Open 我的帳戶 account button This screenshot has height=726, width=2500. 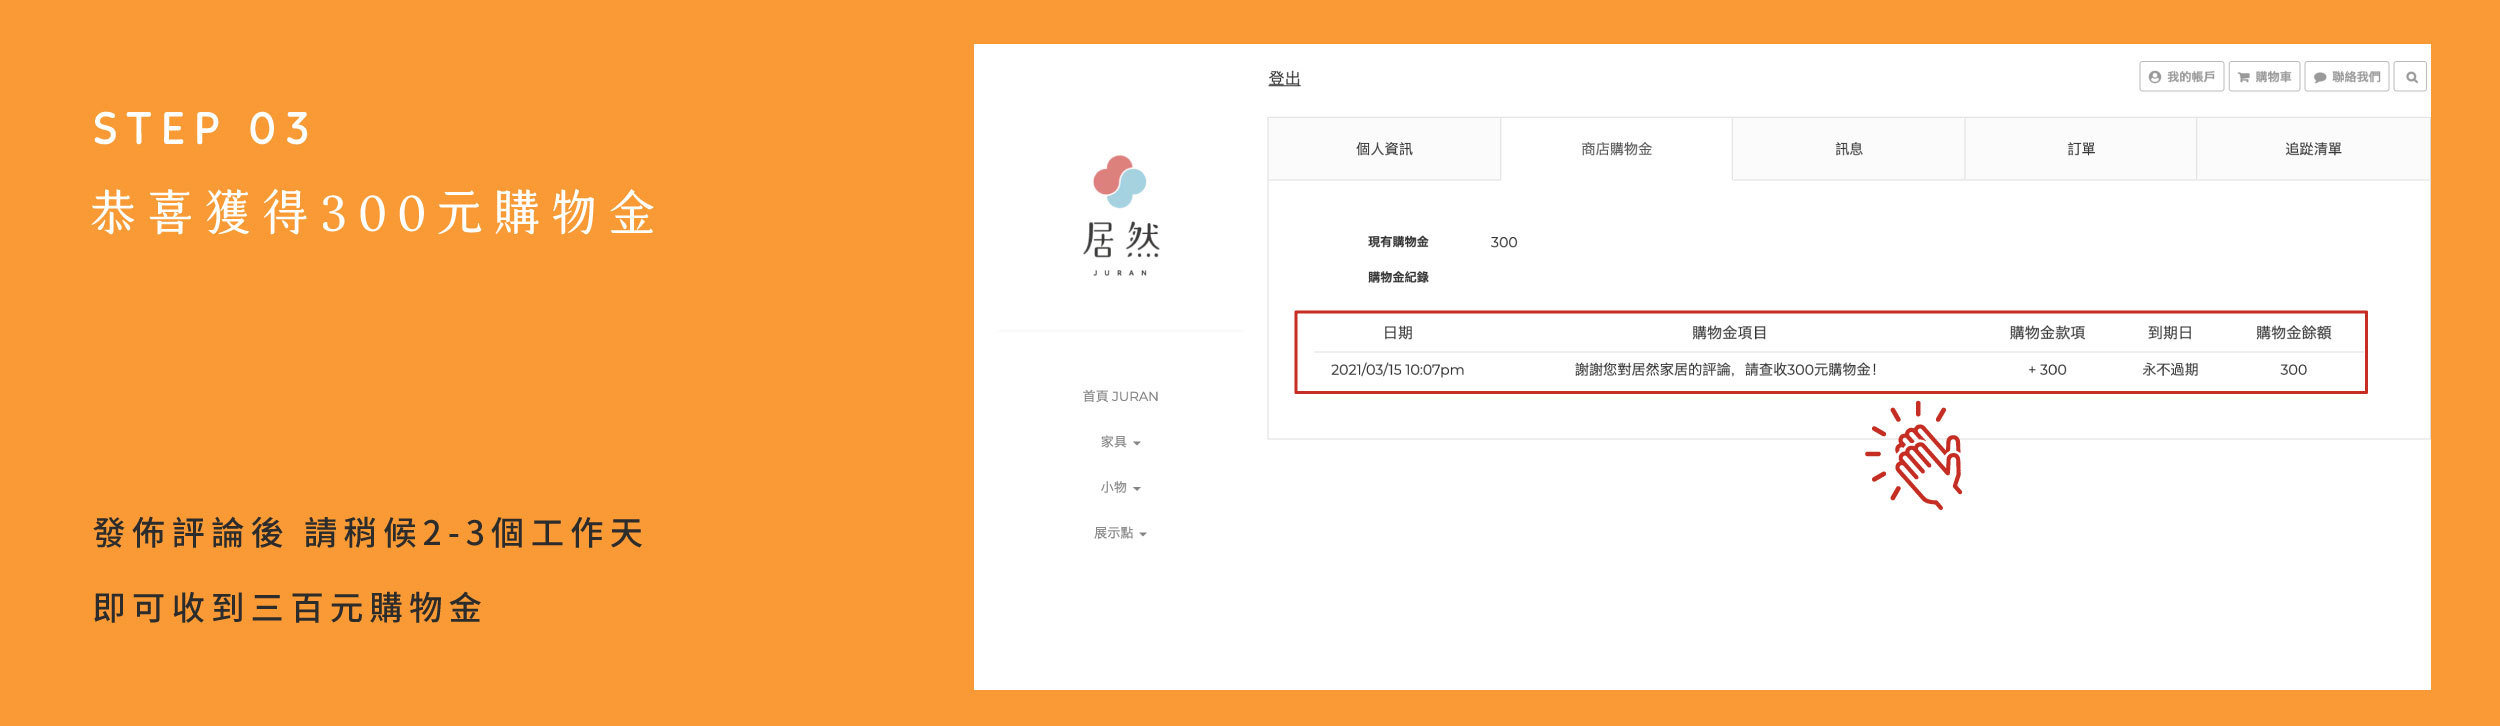click(2182, 77)
